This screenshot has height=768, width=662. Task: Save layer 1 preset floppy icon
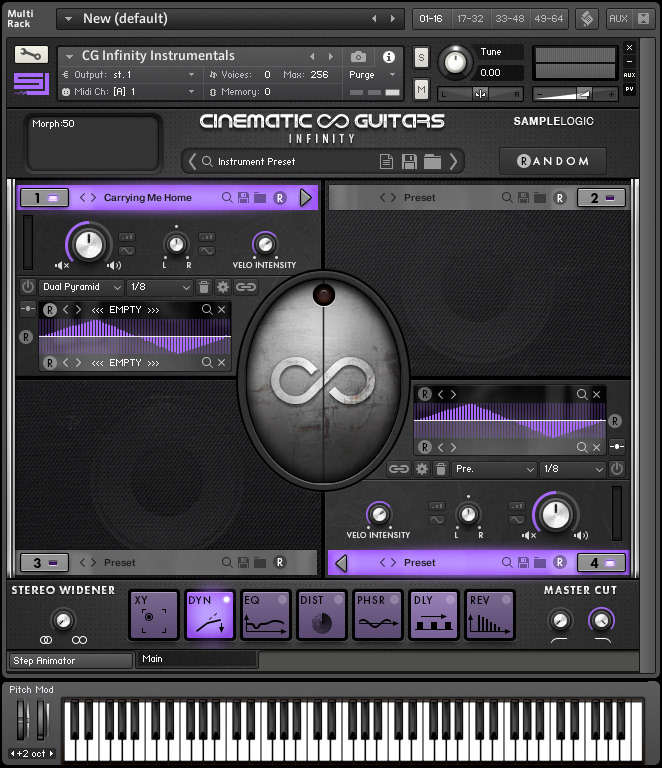[243, 197]
